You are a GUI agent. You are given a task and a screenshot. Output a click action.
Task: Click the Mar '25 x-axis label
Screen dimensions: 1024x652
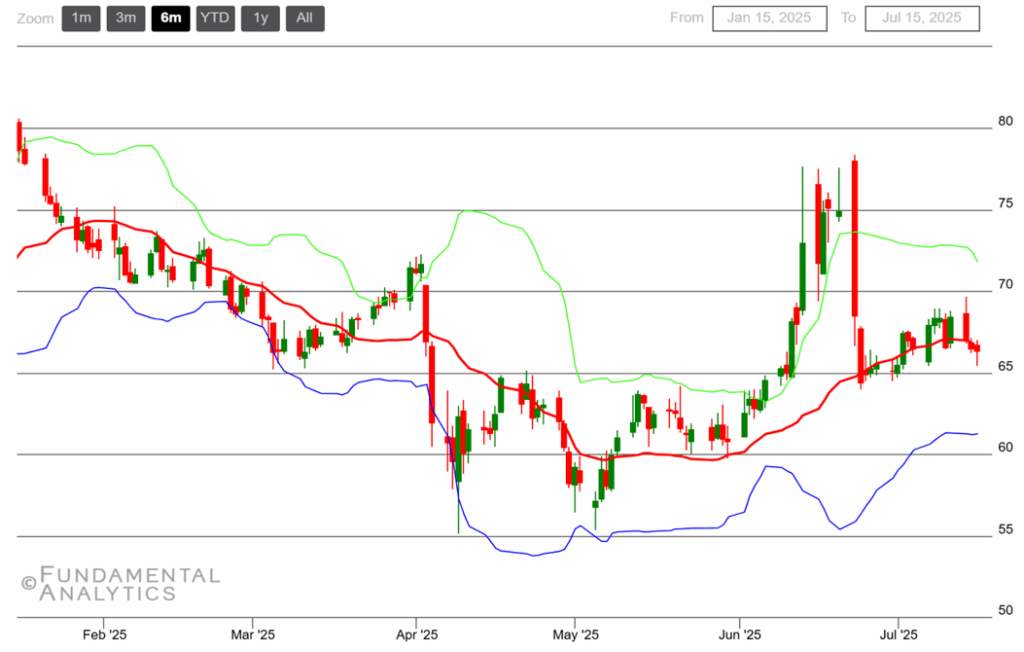tap(253, 634)
